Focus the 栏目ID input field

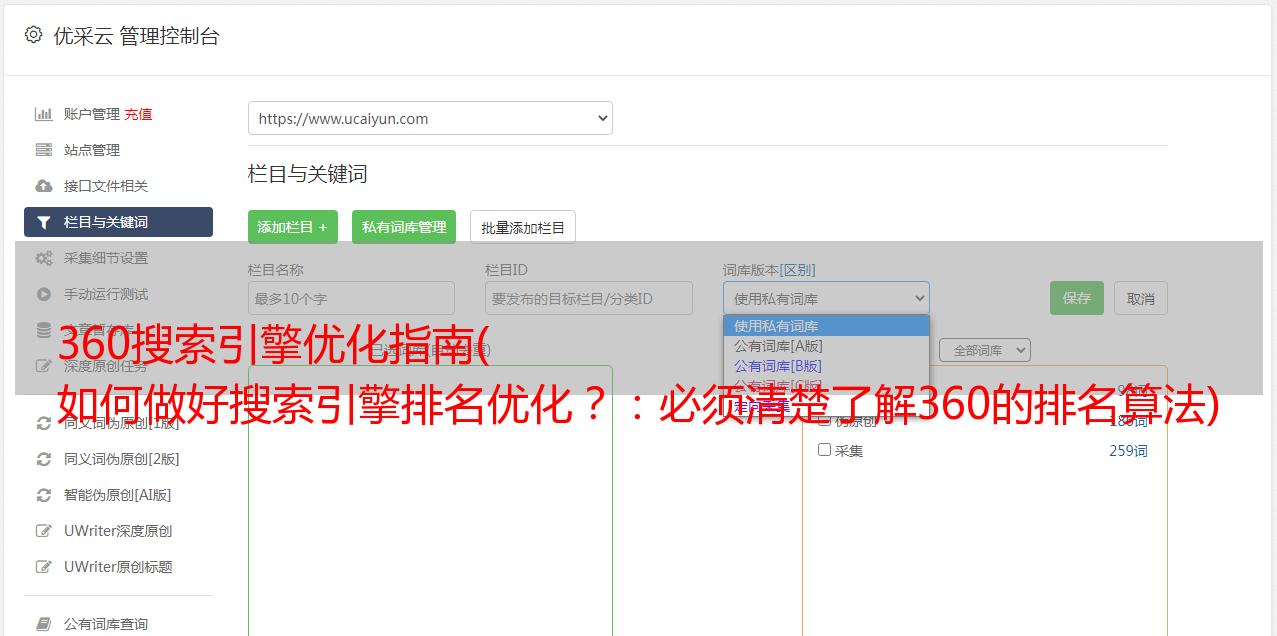pyautogui.click(x=589, y=298)
